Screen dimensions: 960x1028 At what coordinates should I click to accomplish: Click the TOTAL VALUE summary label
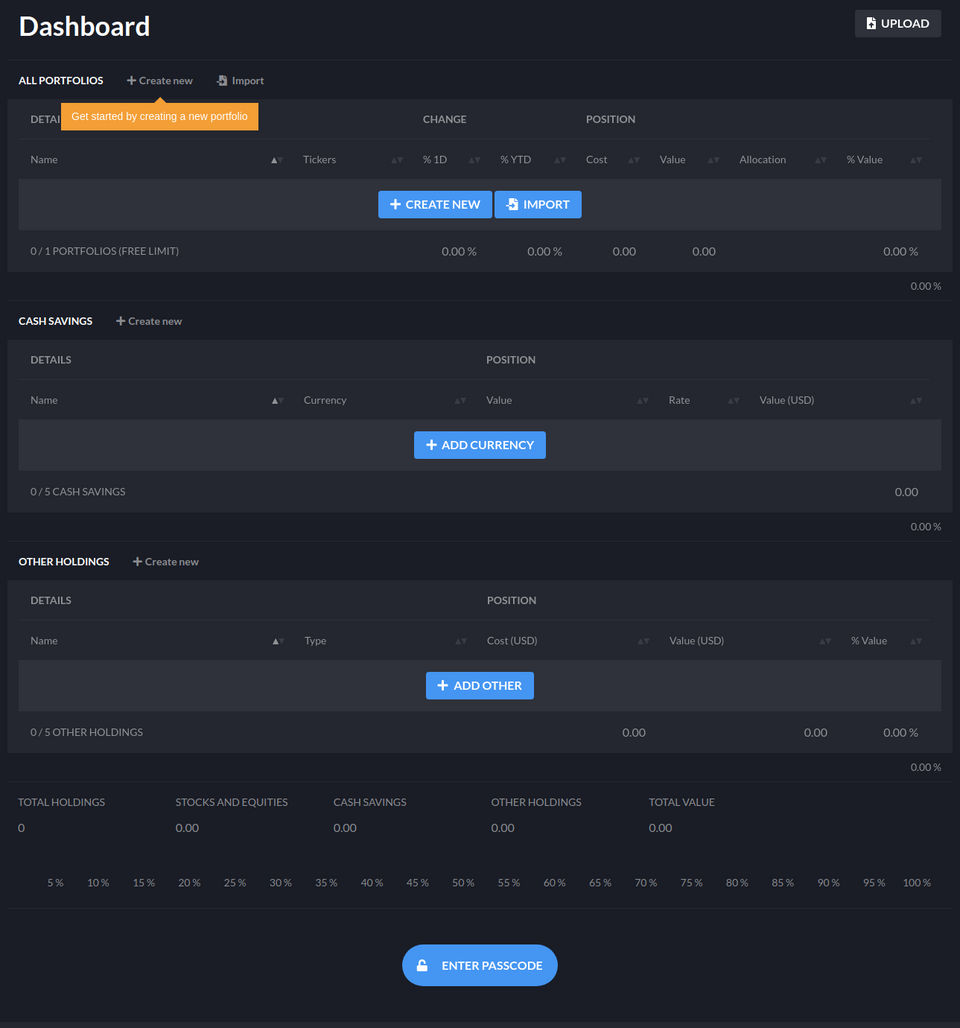tap(681, 802)
